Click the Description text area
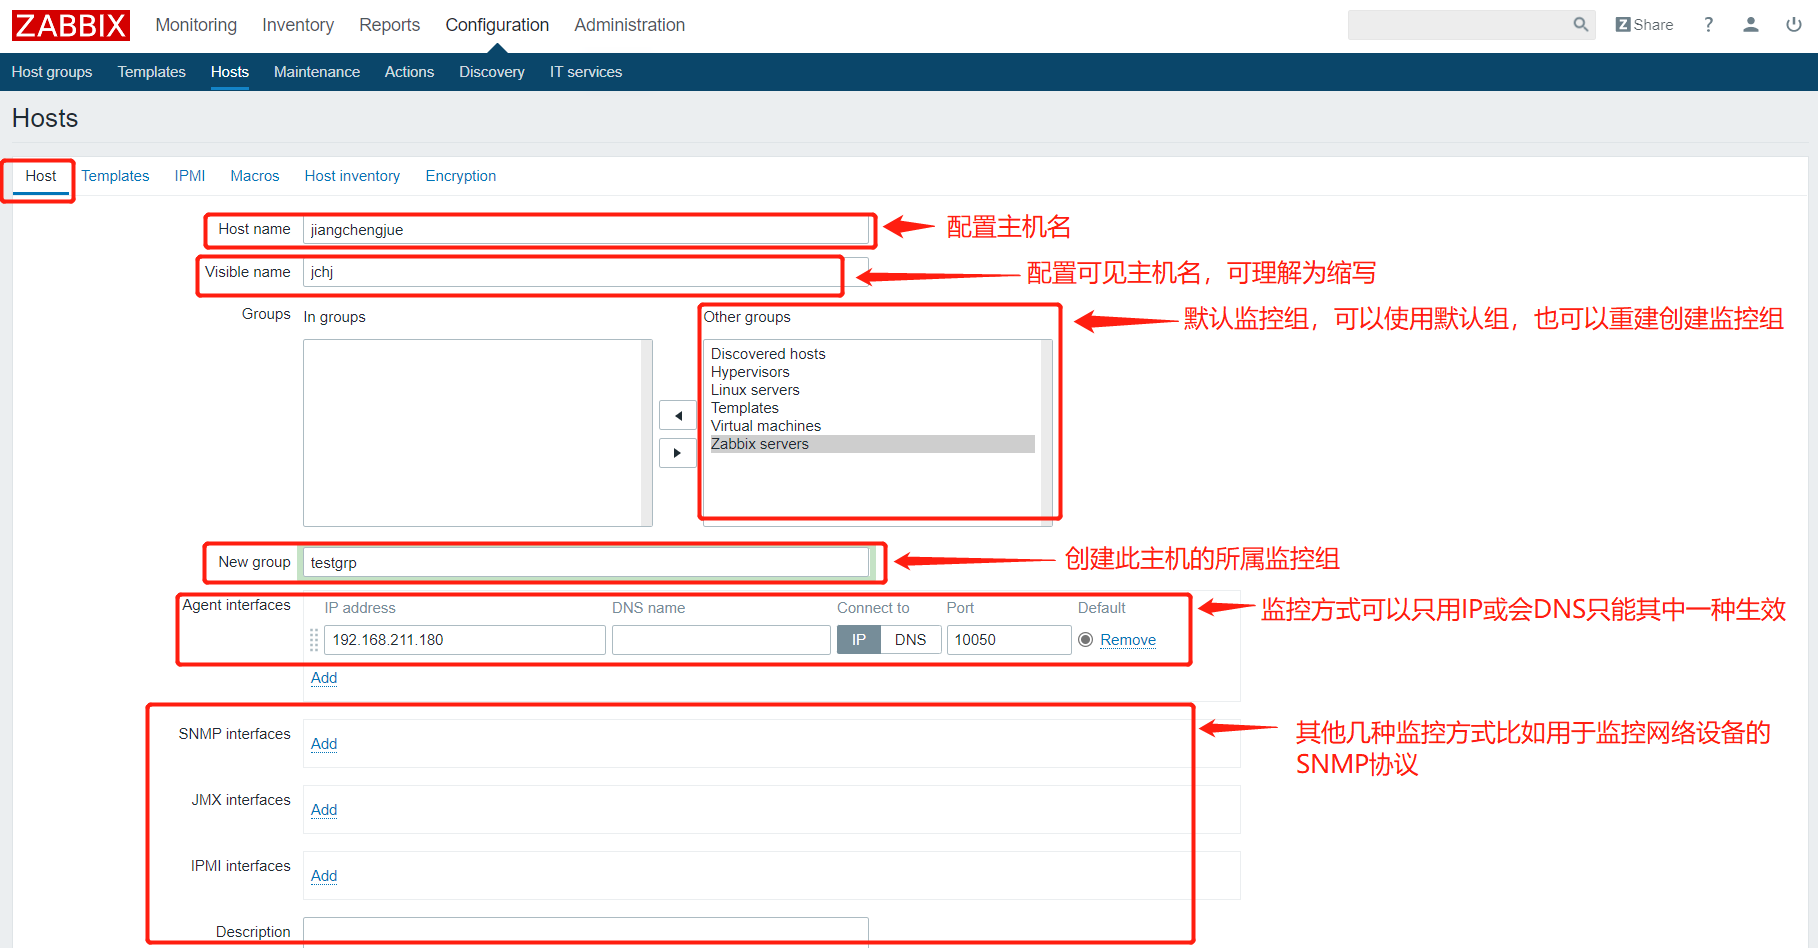 tap(586, 932)
